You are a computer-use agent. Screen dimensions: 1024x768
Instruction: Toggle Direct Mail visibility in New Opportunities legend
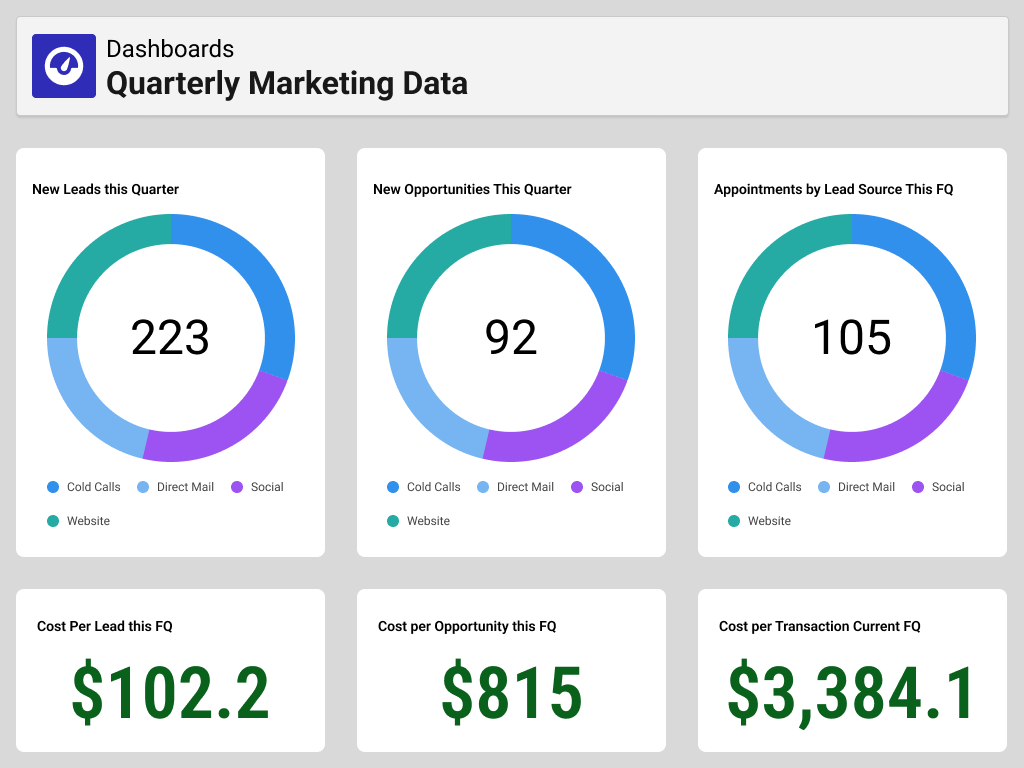coord(481,487)
